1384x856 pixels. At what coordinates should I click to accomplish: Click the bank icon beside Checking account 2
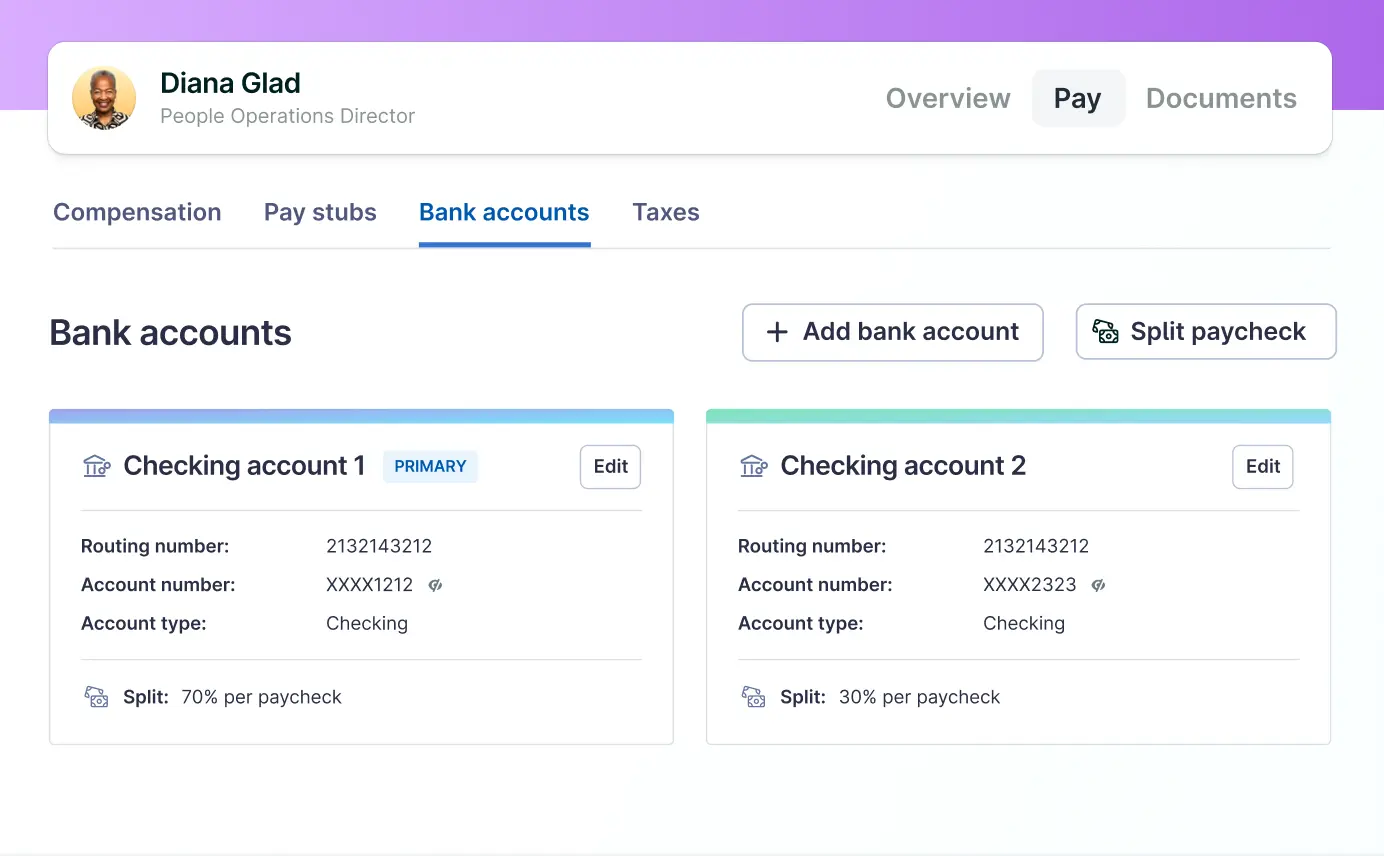click(x=753, y=466)
